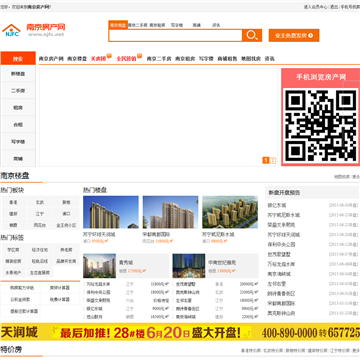Select the 商铺 search tab
Screen dimensions: 360x360
pos(197,25)
